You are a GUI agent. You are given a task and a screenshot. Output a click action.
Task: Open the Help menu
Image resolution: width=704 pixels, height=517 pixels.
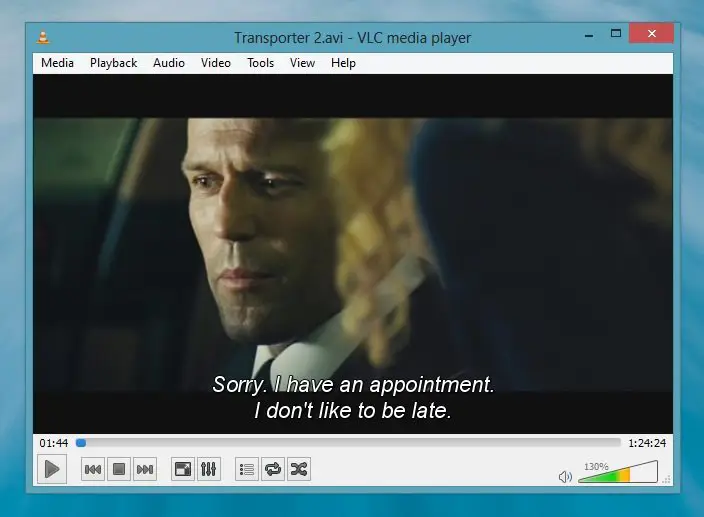343,63
